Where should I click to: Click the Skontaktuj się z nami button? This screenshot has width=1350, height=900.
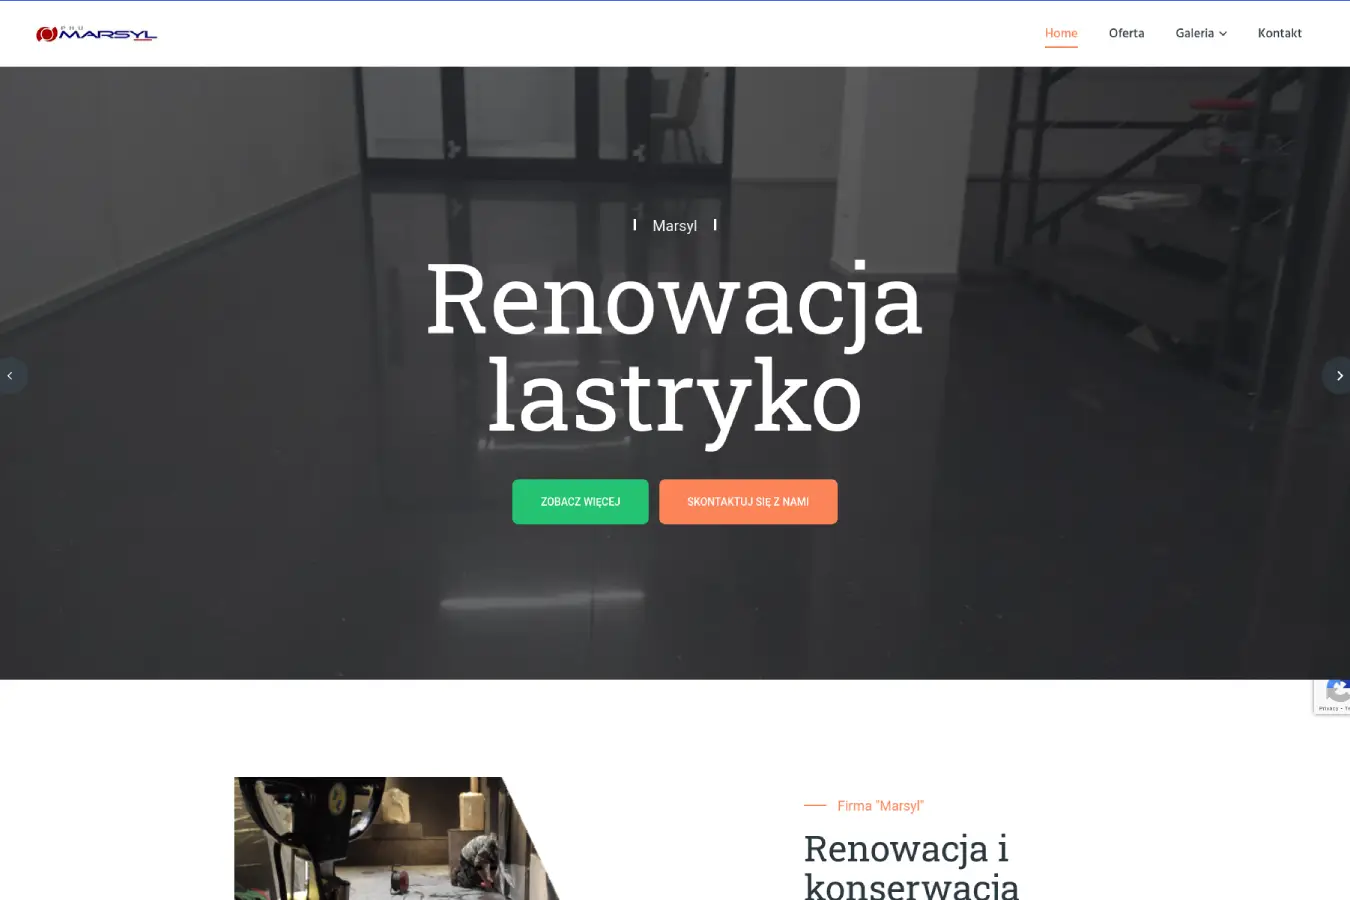click(748, 502)
